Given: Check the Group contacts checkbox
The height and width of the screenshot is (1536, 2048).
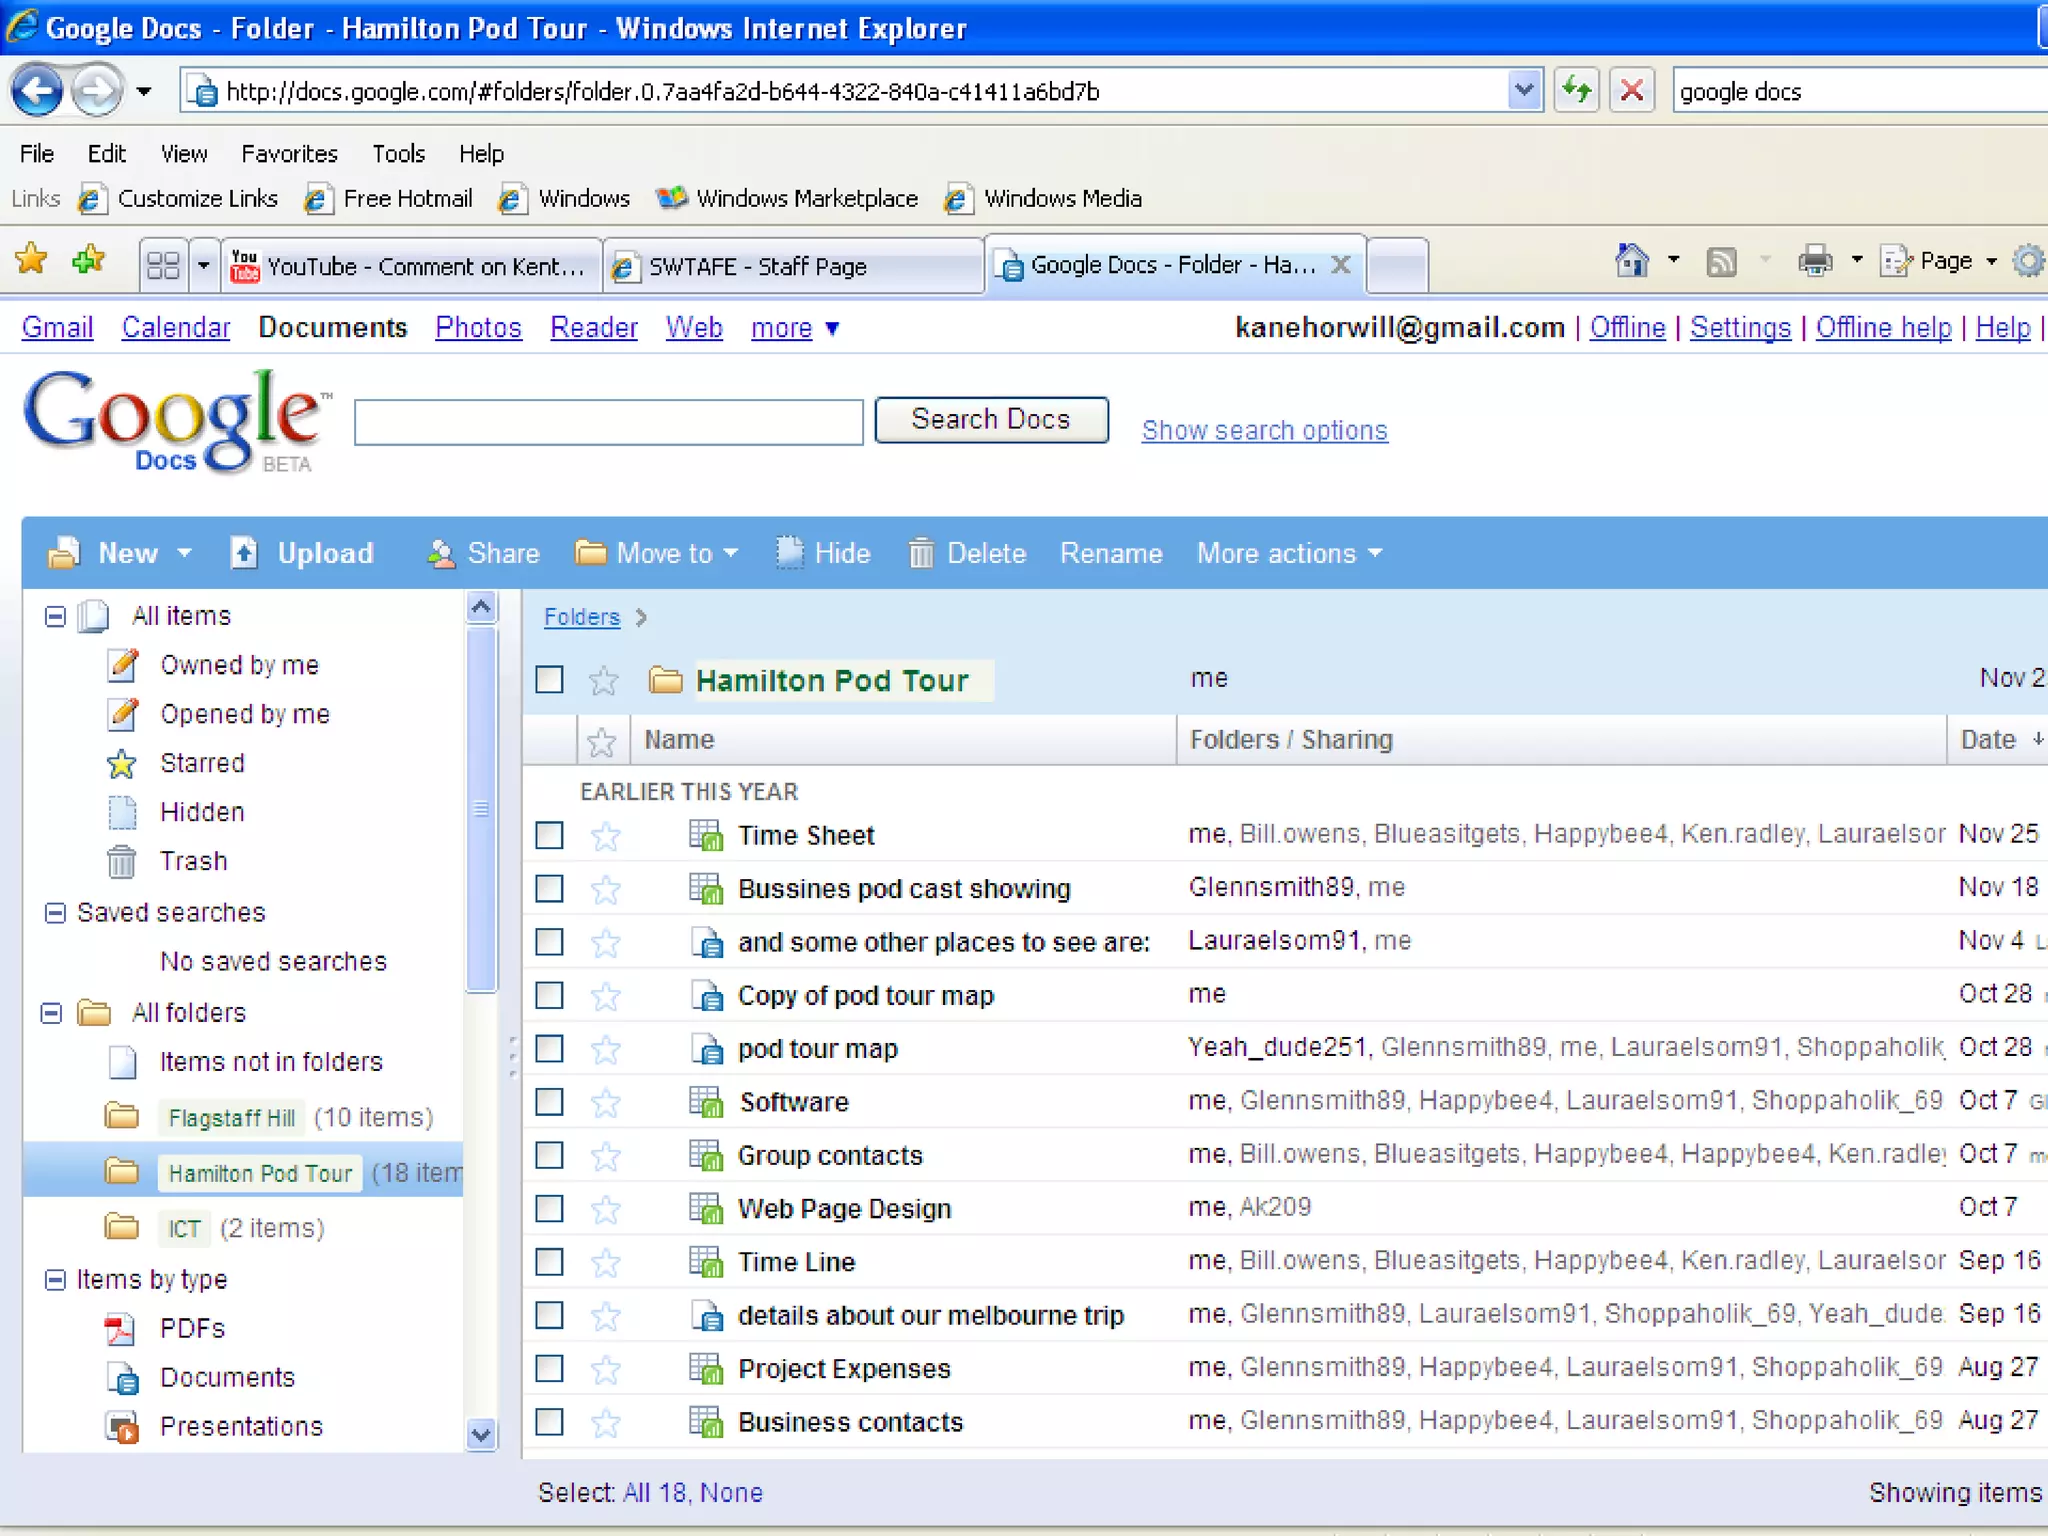Looking at the screenshot, I should 549,1155.
